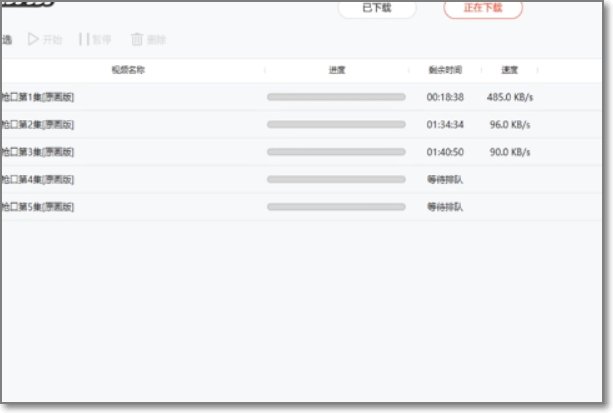Viewport: 613px width, 413px height.
Task: Switch to the 正在下载 tab
Action: pos(483,8)
